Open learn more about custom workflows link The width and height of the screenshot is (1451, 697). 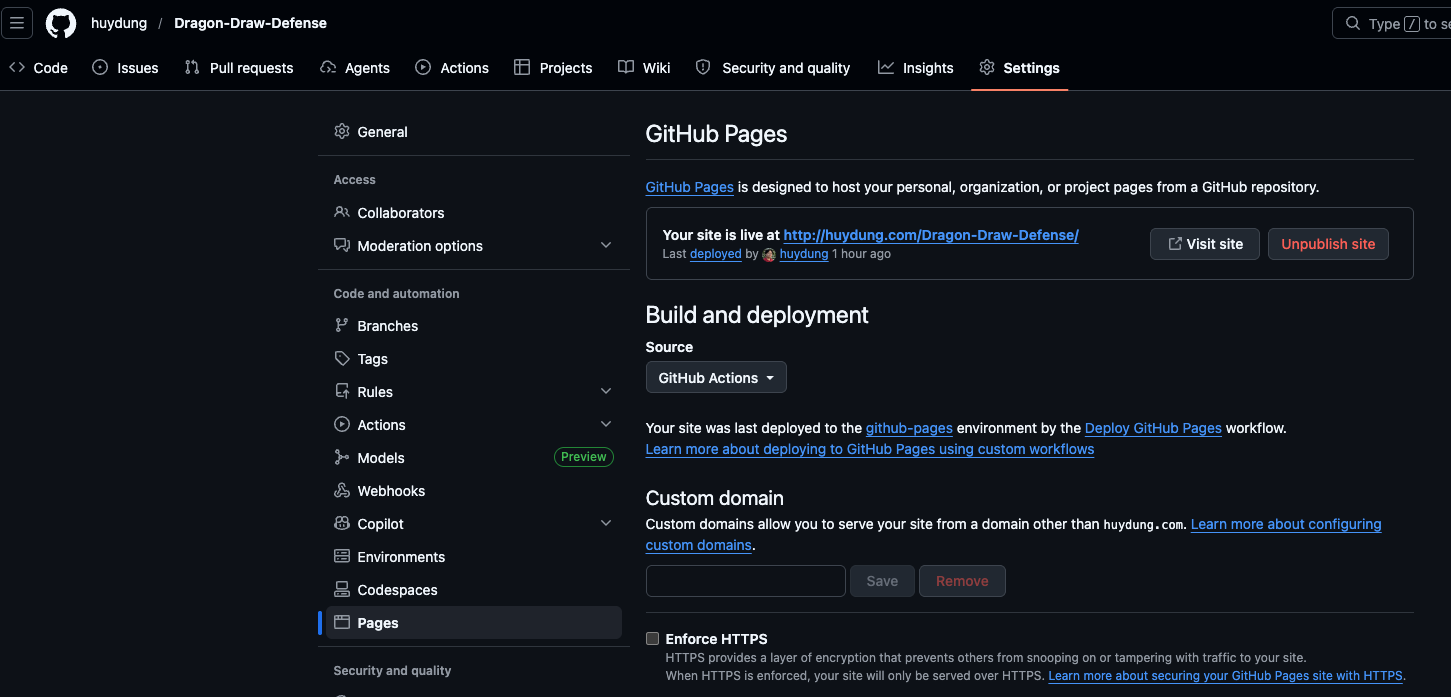pos(870,449)
